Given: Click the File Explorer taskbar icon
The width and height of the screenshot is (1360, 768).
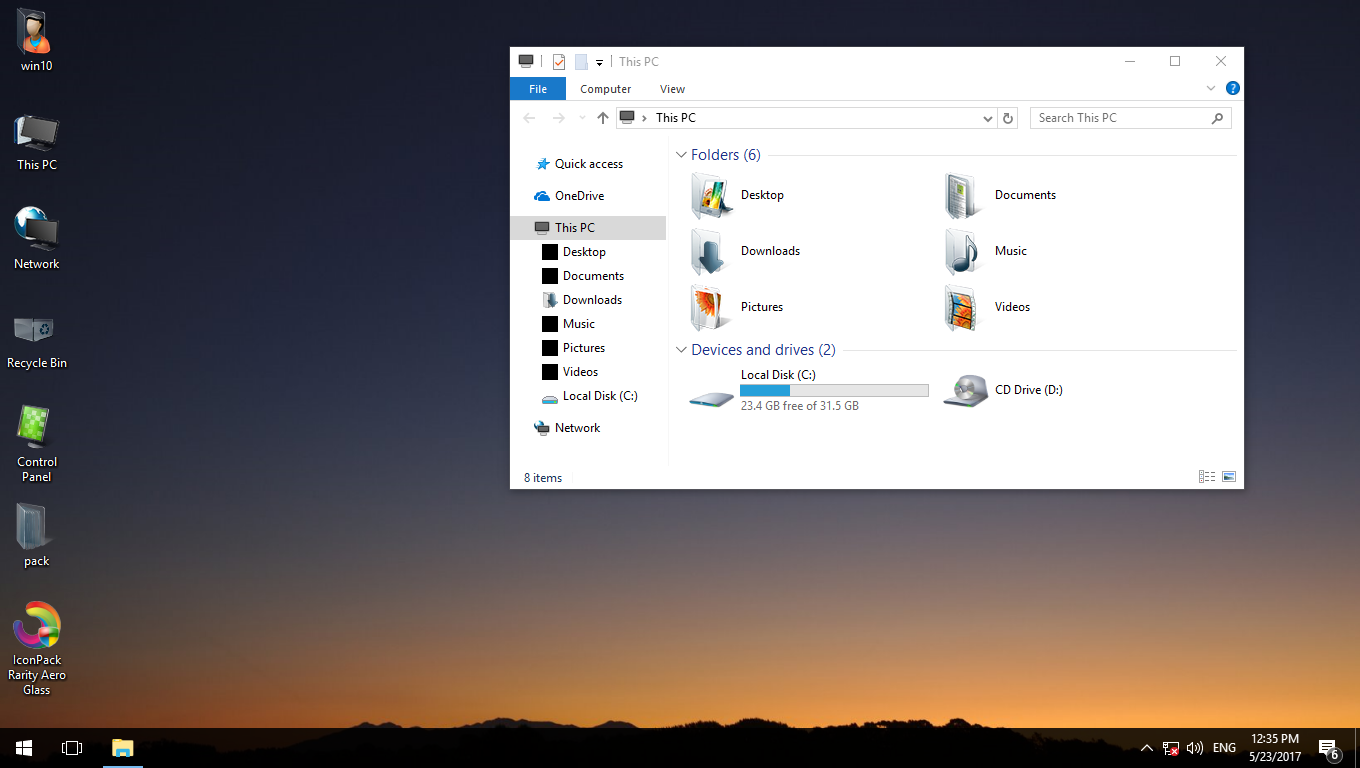Looking at the screenshot, I should pos(122,748).
